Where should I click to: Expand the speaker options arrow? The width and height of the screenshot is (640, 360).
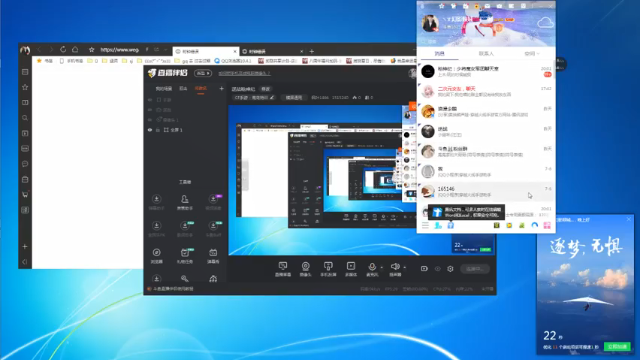pos(404,268)
